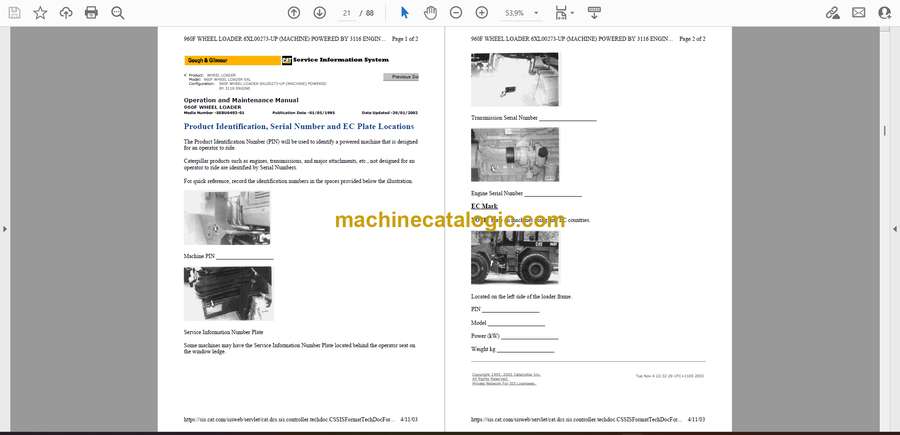Click the 'Page 2 of 2' header text

[x=692, y=39]
